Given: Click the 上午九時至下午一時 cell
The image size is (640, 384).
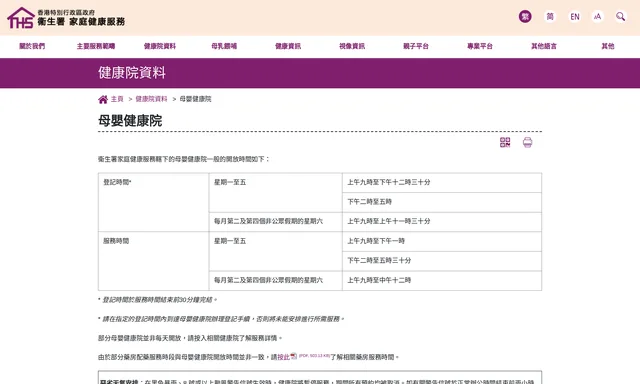Looking at the screenshot, I should 442,242.
